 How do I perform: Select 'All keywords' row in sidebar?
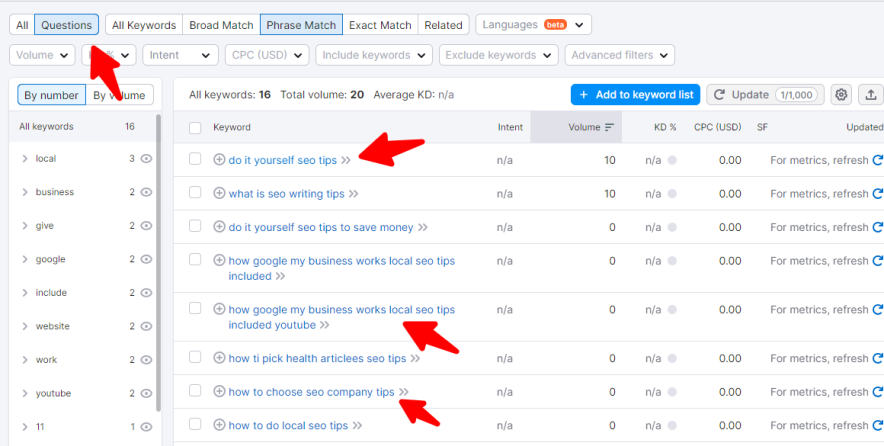click(x=82, y=127)
